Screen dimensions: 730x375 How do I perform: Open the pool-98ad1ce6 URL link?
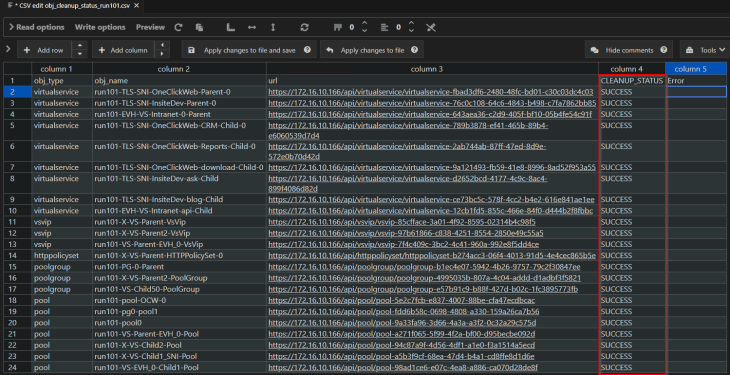point(403,367)
